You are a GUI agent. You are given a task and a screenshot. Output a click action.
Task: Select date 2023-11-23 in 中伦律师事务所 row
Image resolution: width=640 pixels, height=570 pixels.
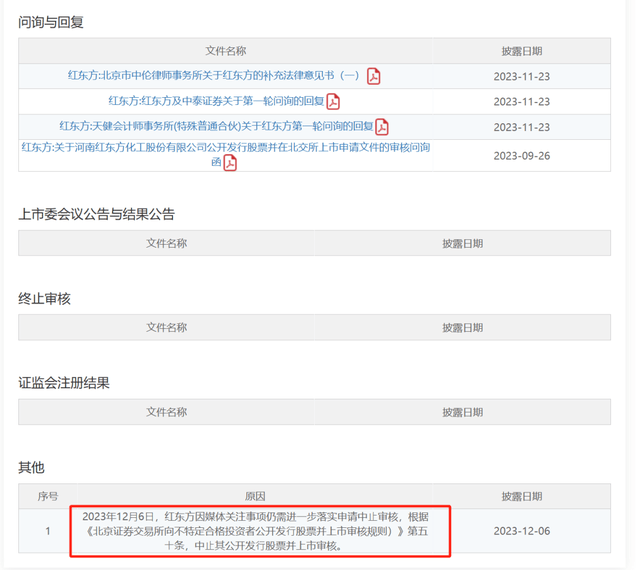pyautogui.click(x=522, y=77)
